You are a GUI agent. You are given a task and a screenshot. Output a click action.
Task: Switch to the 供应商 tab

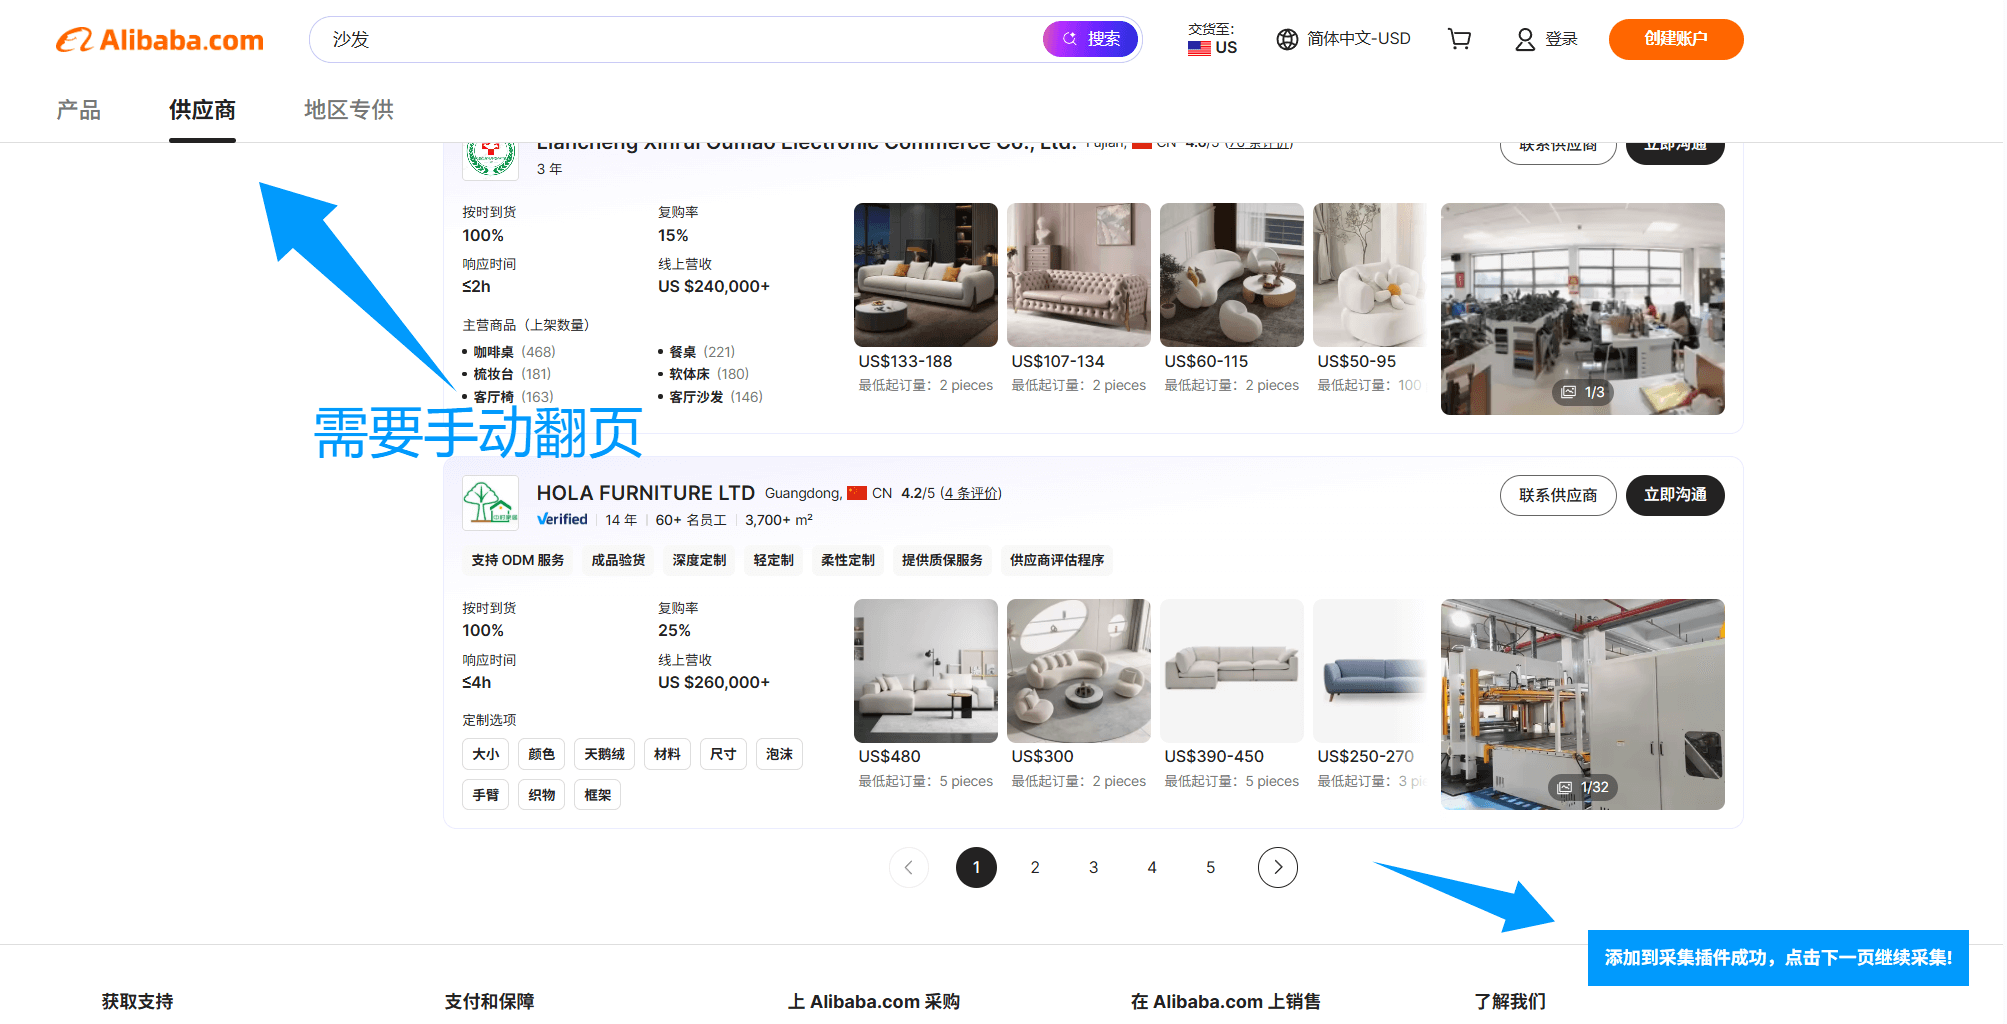tap(202, 110)
